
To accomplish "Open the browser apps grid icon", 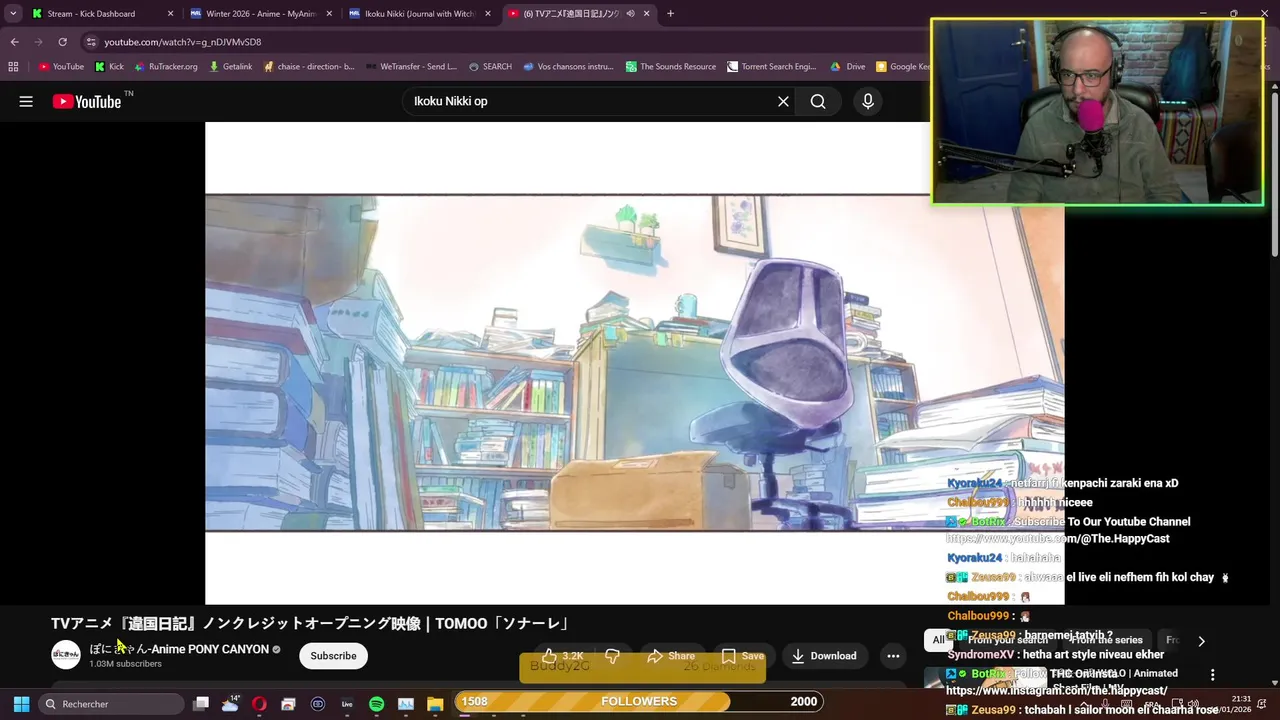I will [x=13, y=67].
